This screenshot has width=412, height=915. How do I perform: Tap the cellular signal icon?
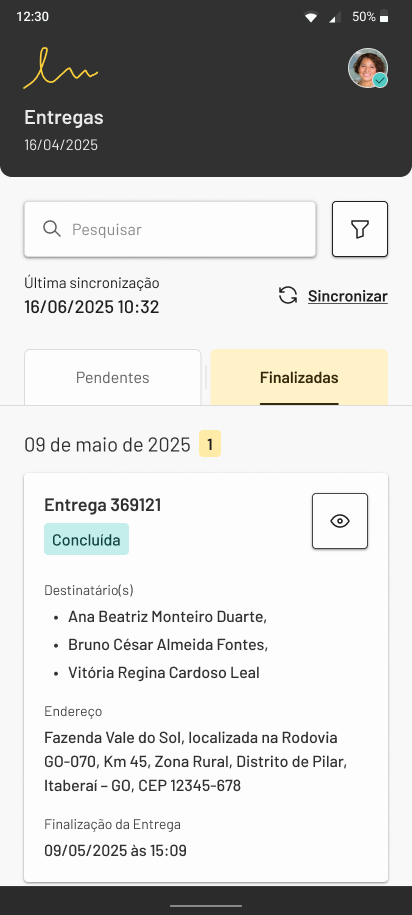(335, 17)
